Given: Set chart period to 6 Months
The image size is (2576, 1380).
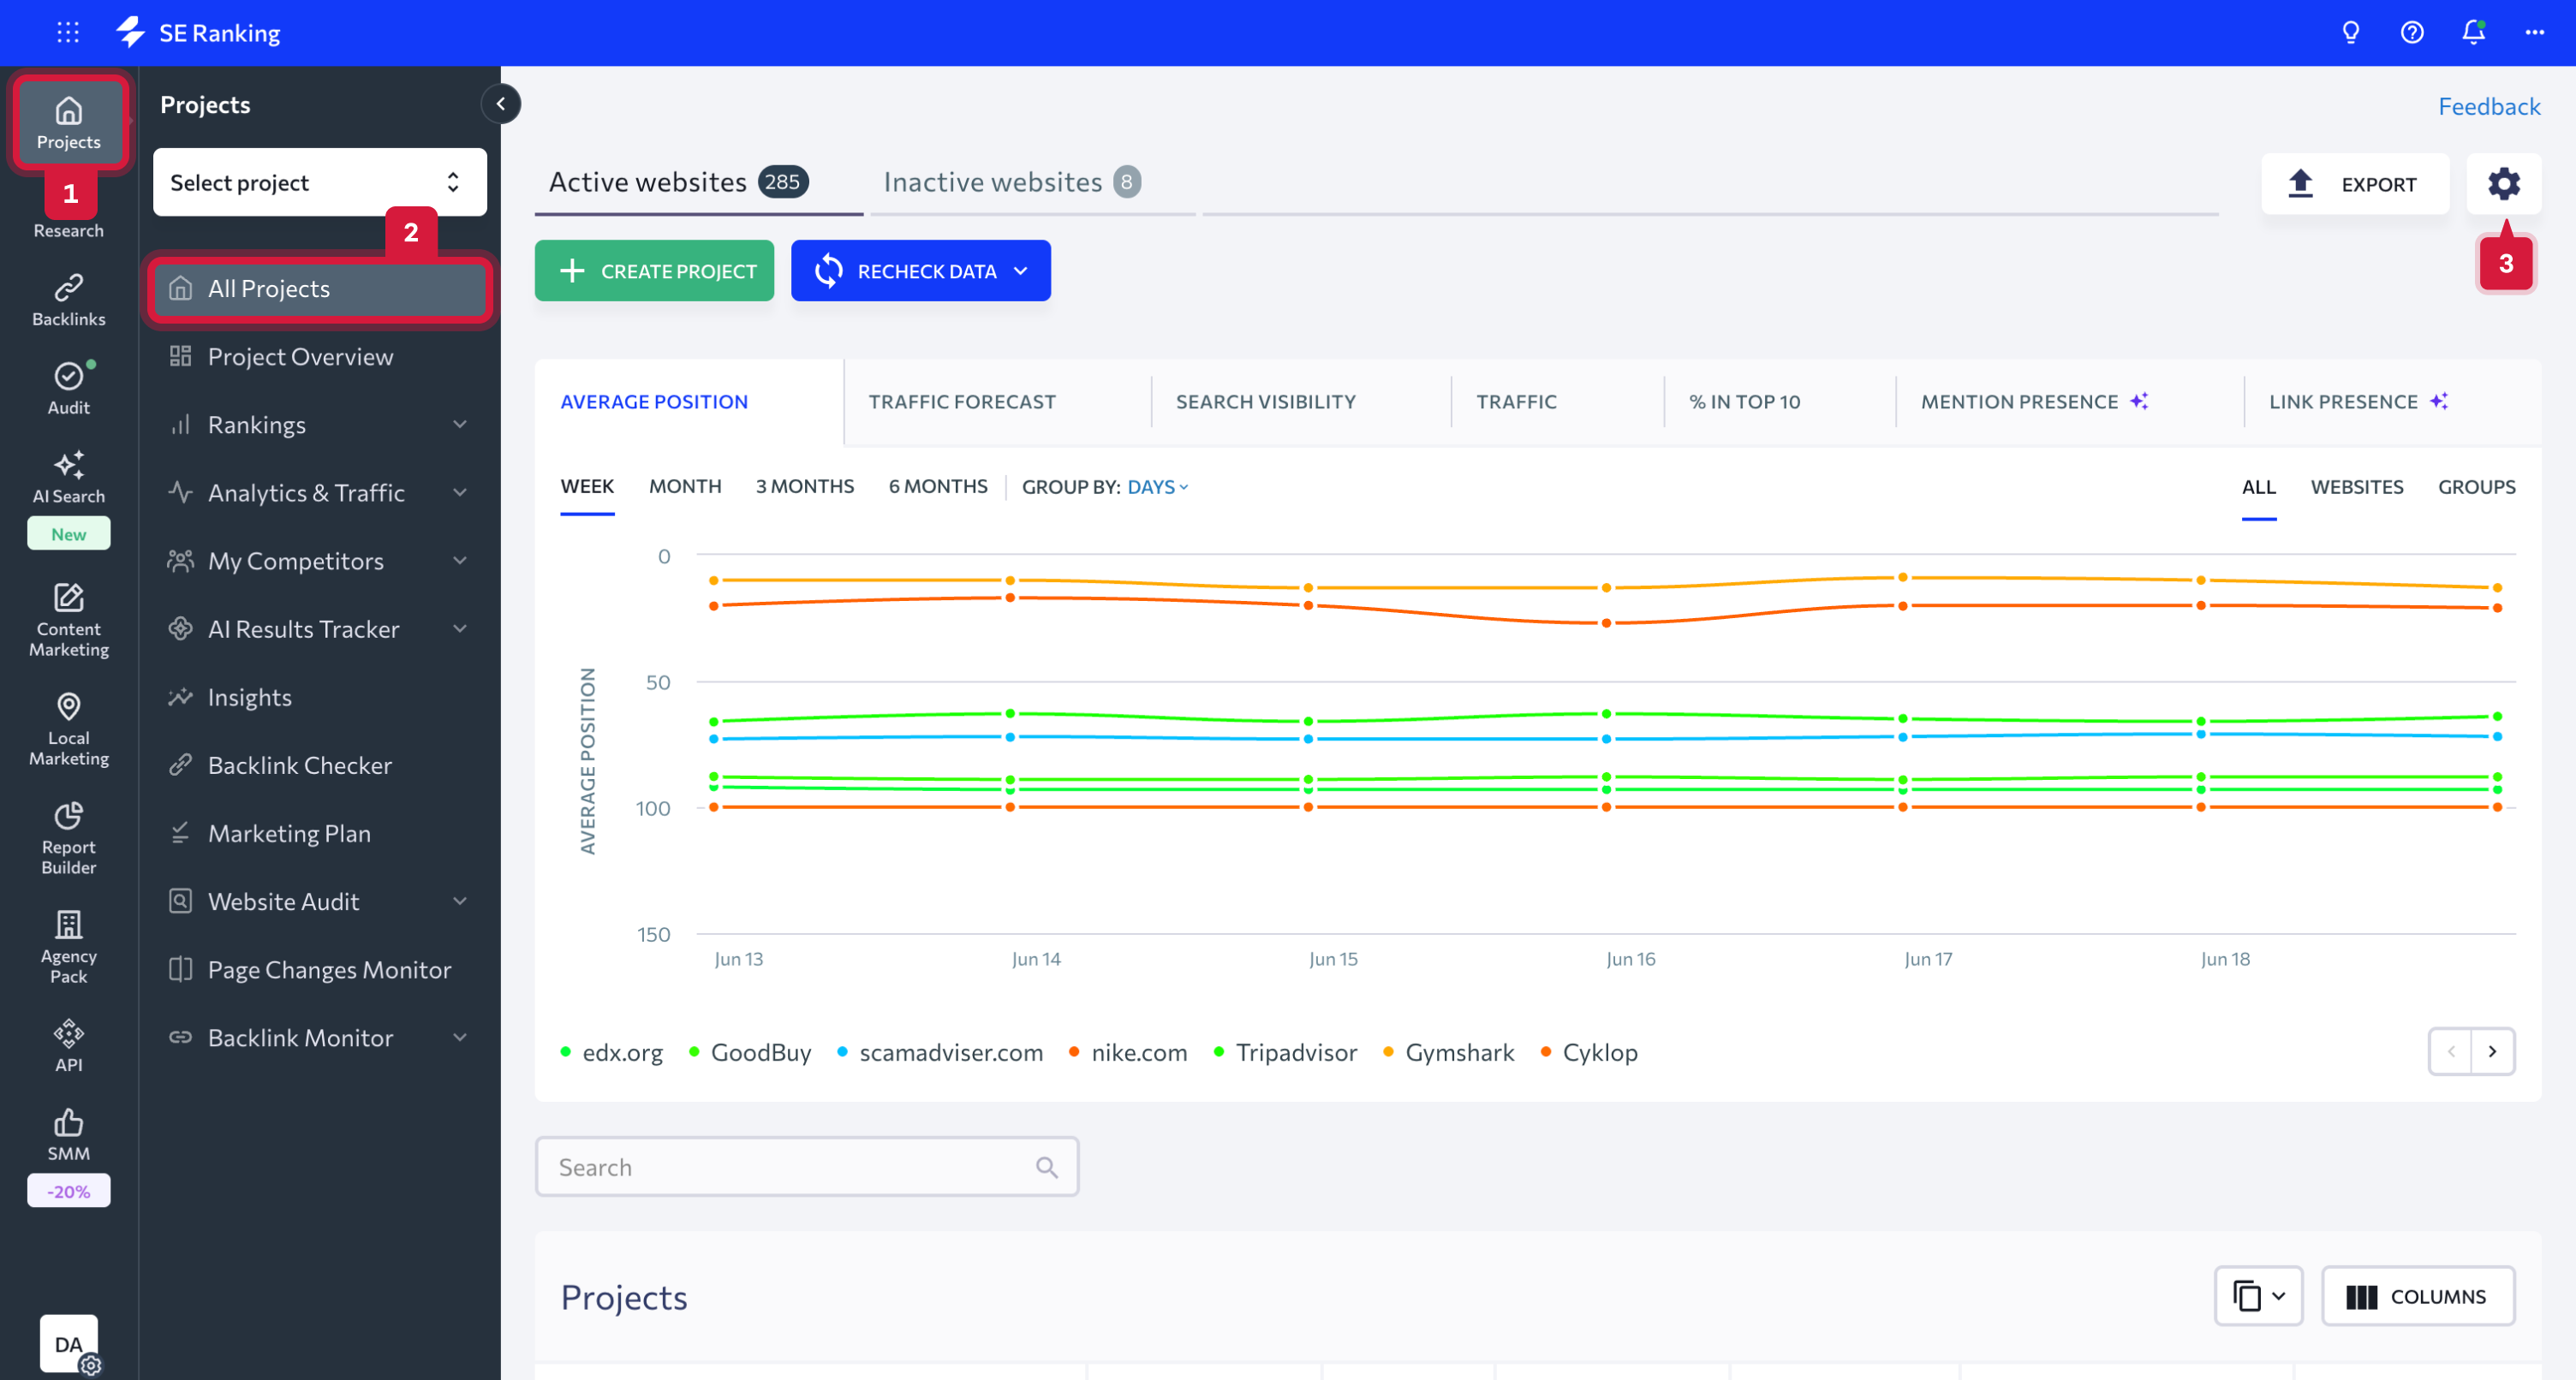Looking at the screenshot, I should point(938,487).
